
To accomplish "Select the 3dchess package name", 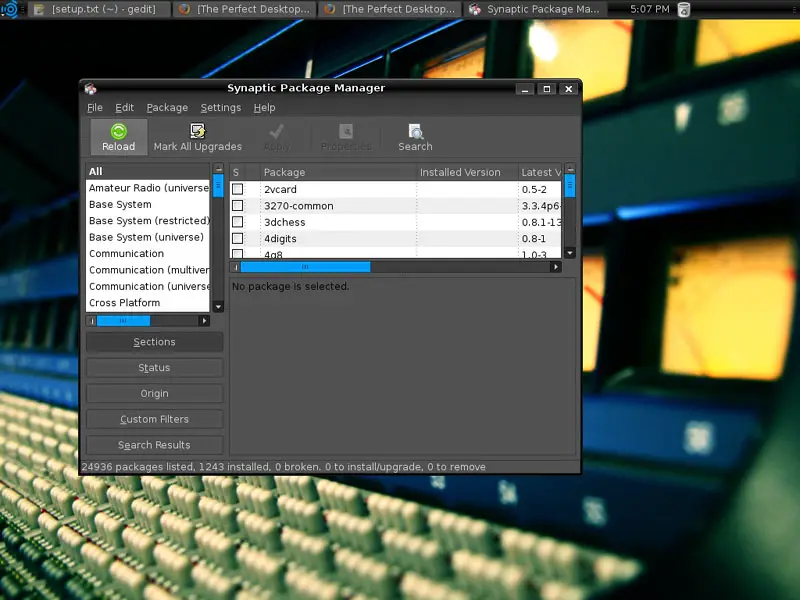I will pos(285,222).
